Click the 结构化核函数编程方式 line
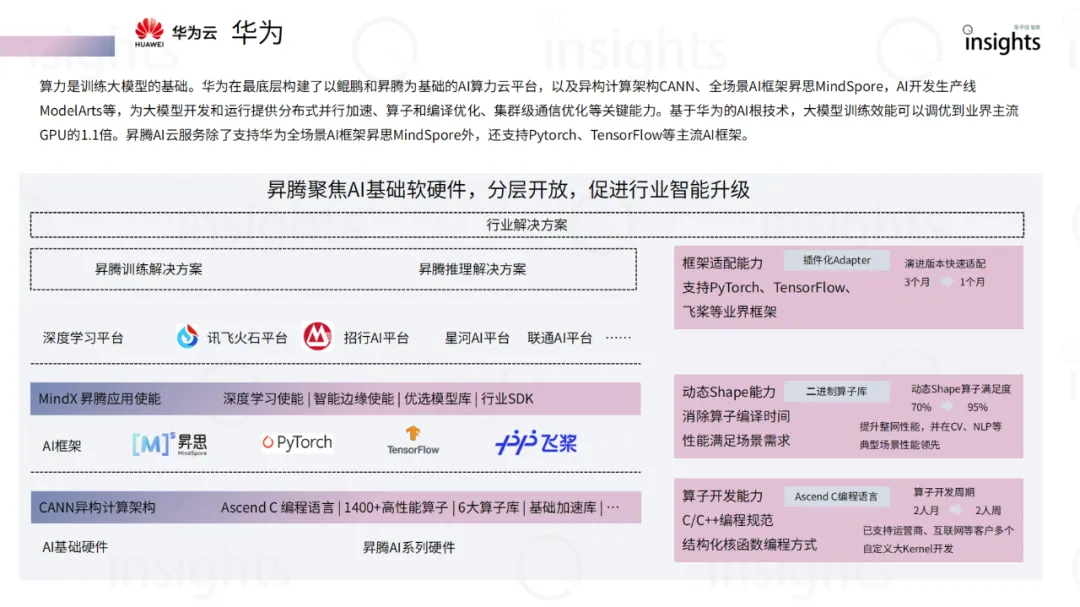The width and height of the screenshot is (1080, 607). 749,544
